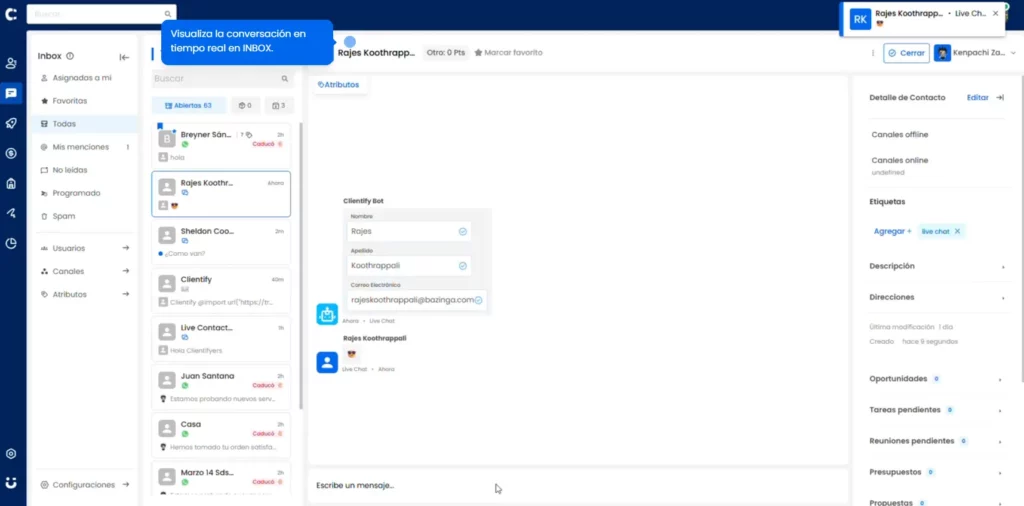Click the magnifier in conversation search
This screenshot has height=506, width=1024.
tap(285, 78)
